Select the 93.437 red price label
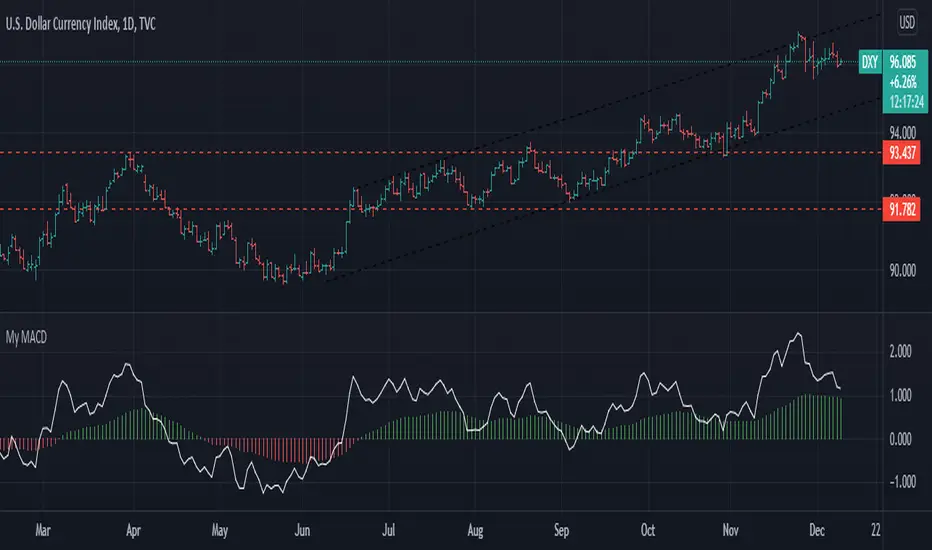This screenshot has width=932, height=550. click(x=902, y=153)
